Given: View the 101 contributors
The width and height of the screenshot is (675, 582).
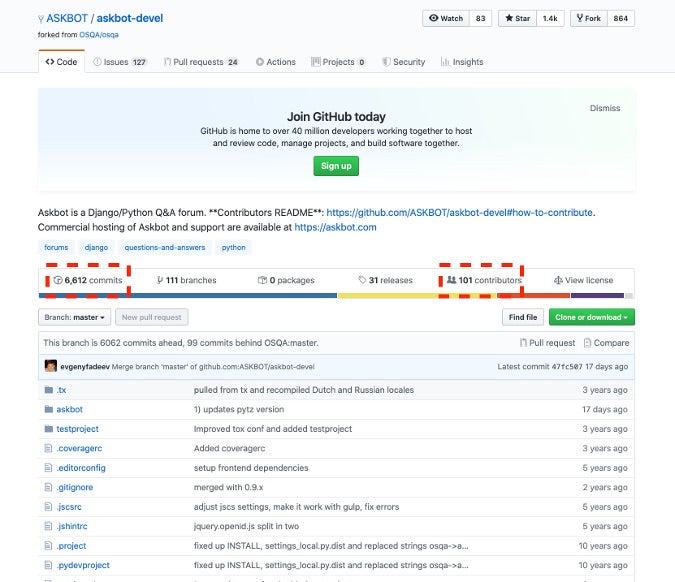Looking at the screenshot, I should [484, 280].
